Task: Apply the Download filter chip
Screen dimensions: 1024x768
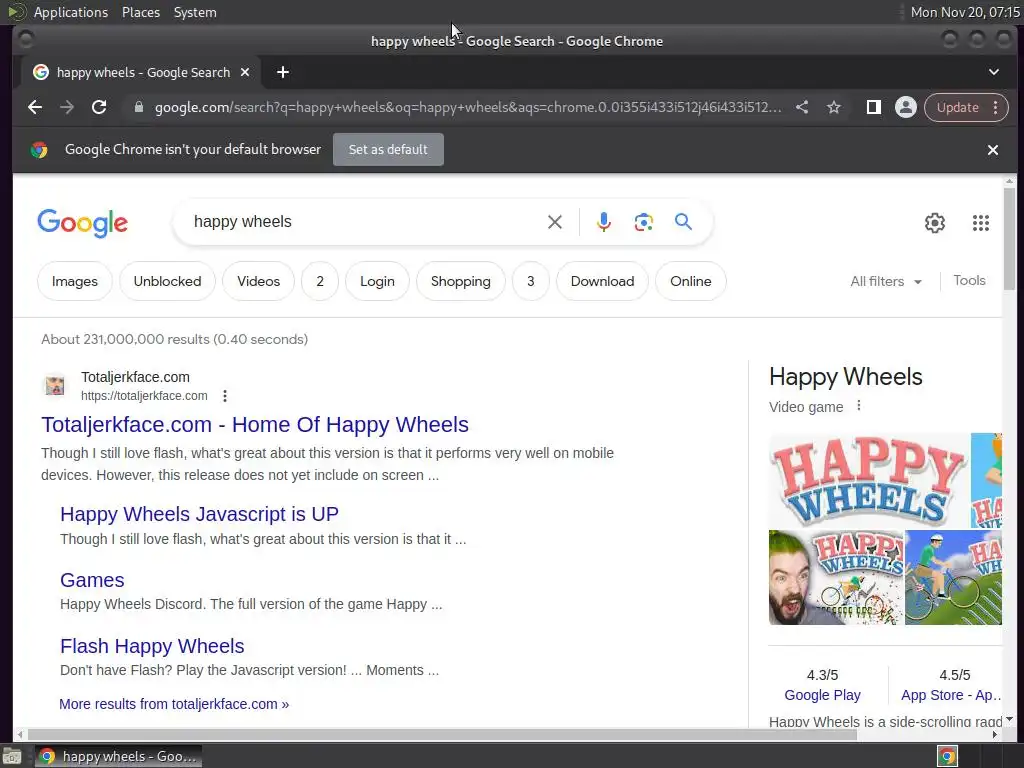Action: pos(602,281)
